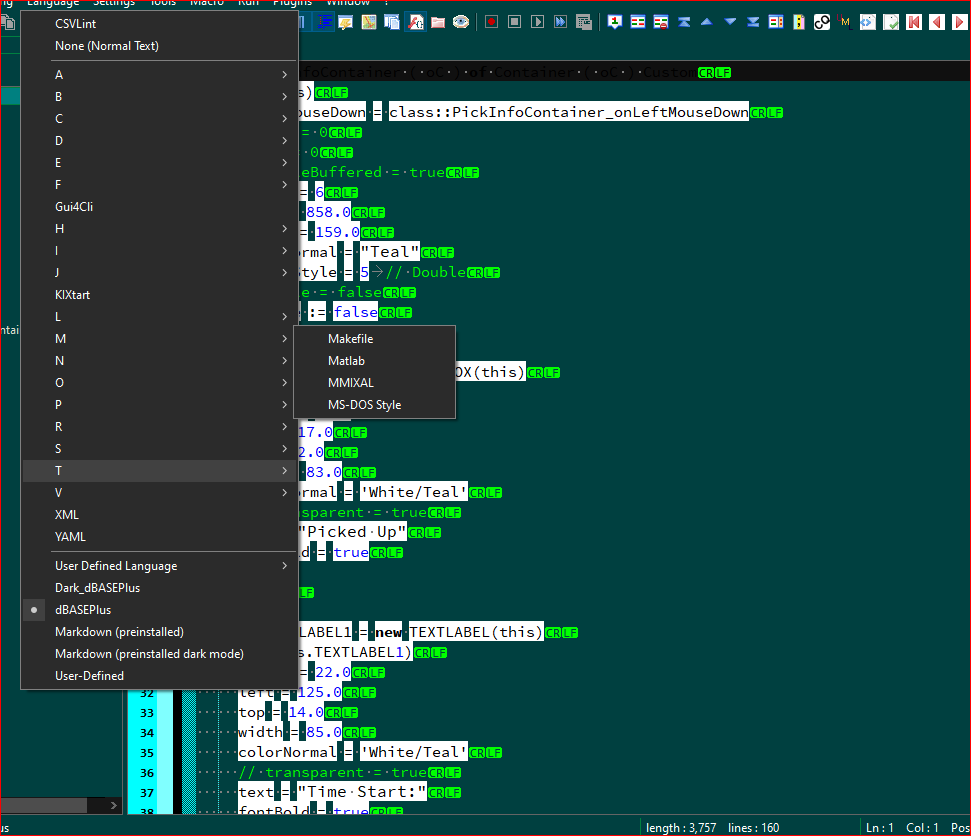
Task: Stop macro recording square icon
Action: 515,22
